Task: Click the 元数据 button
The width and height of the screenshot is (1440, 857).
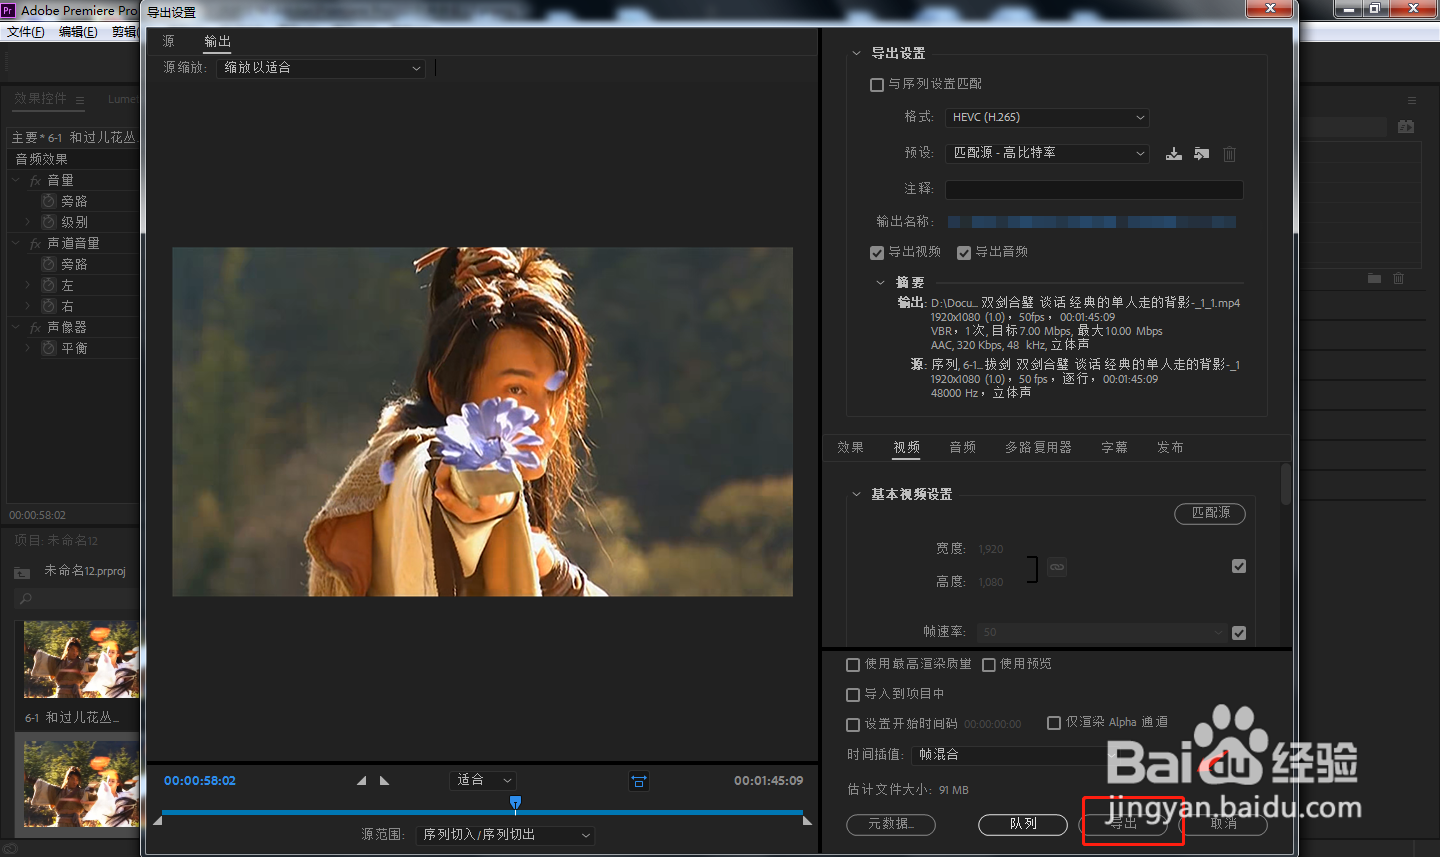Action: (891, 825)
